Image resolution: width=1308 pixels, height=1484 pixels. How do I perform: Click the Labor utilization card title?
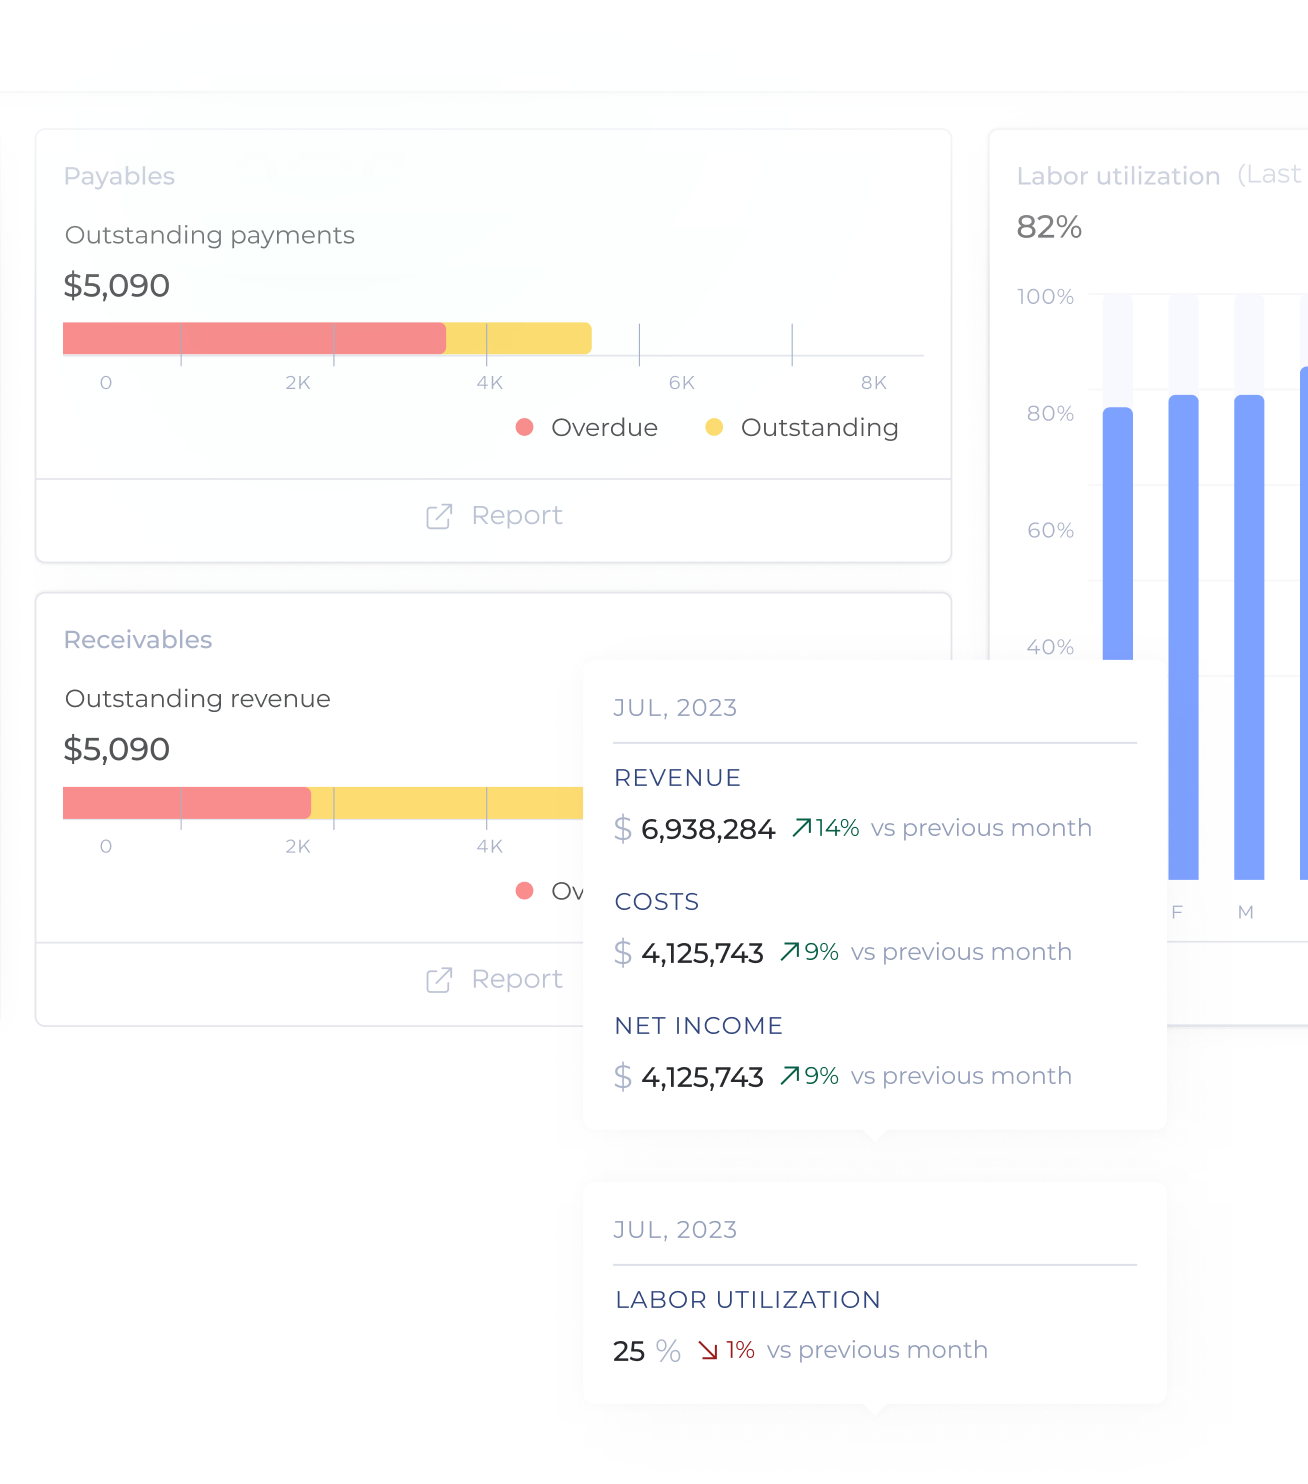click(x=1118, y=177)
